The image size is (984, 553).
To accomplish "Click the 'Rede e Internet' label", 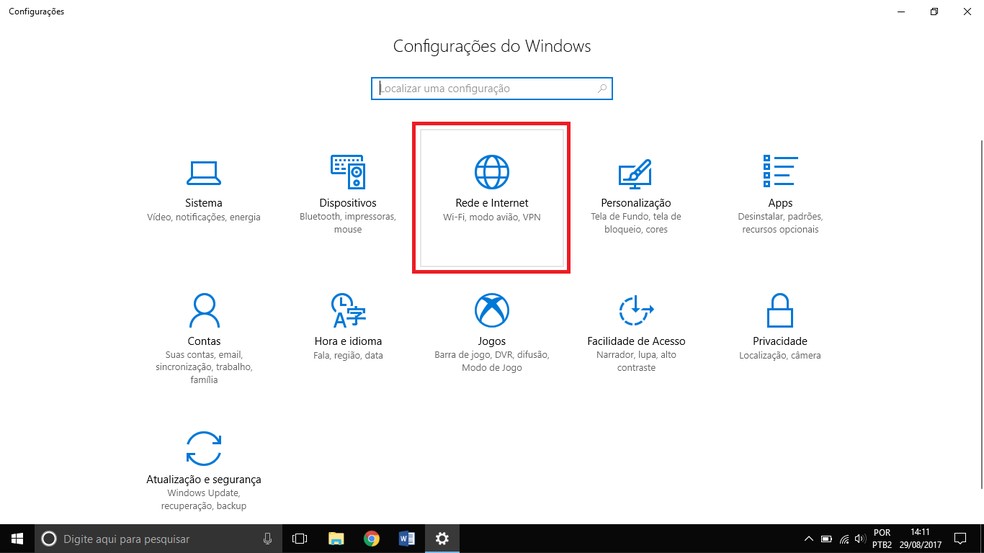I will click(x=491, y=203).
